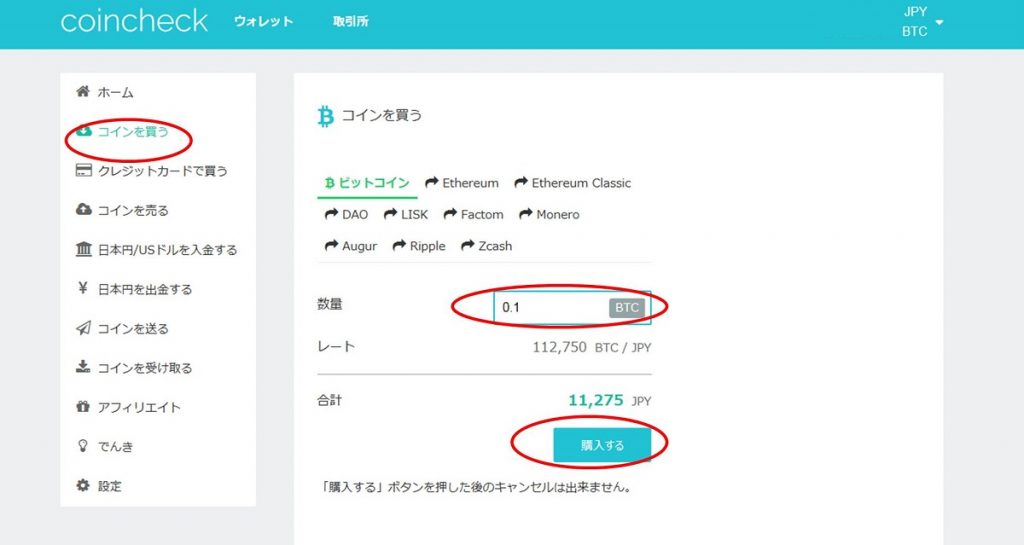Open 設定 settings page

pos(110,486)
